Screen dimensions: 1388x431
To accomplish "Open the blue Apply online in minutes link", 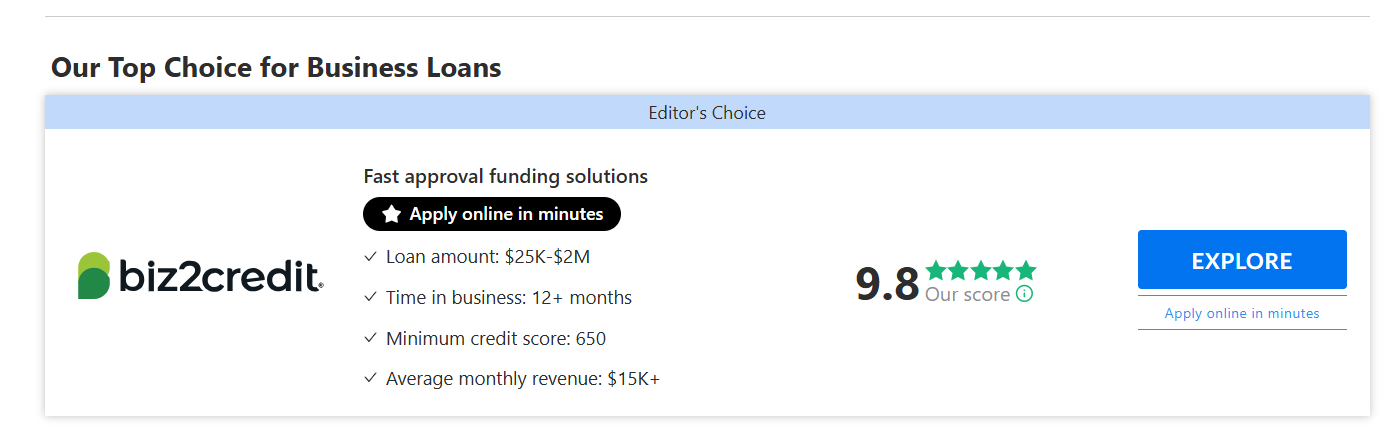I will (x=1242, y=313).
